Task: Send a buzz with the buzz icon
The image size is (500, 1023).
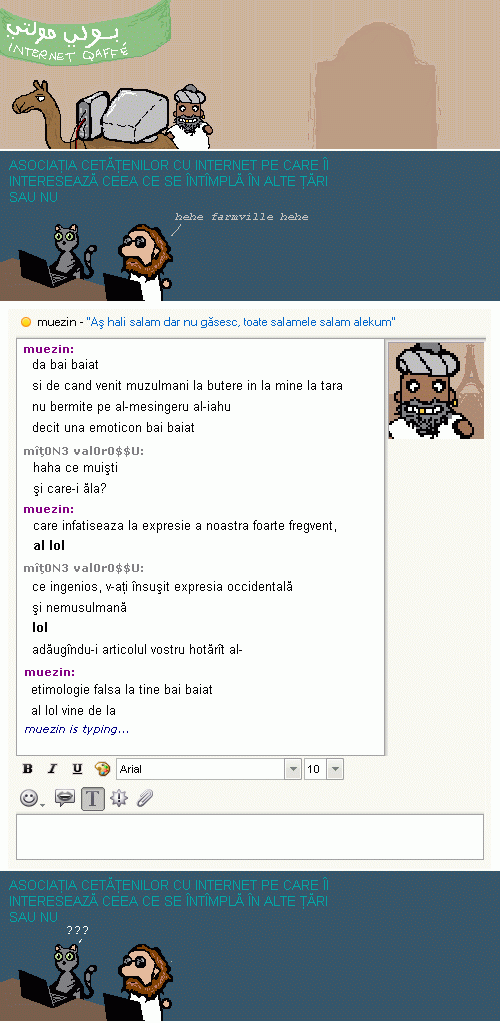Action: coord(118,798)
